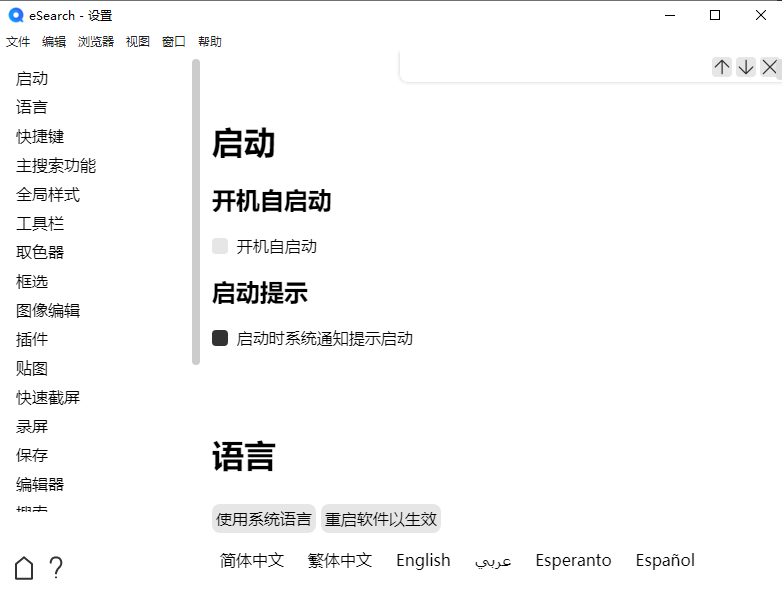Go to 全局样式 section in sidebar
Viewport: 782px width, 589px height.
click(x=48, y=195)
